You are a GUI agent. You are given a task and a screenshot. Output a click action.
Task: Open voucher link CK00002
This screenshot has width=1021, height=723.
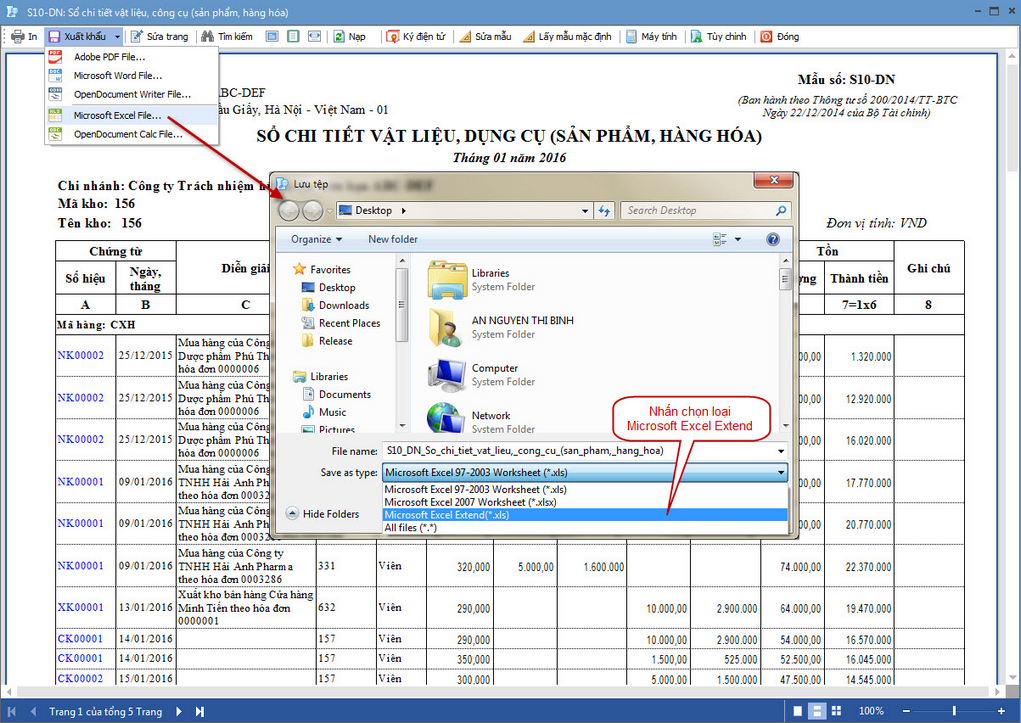80,678
